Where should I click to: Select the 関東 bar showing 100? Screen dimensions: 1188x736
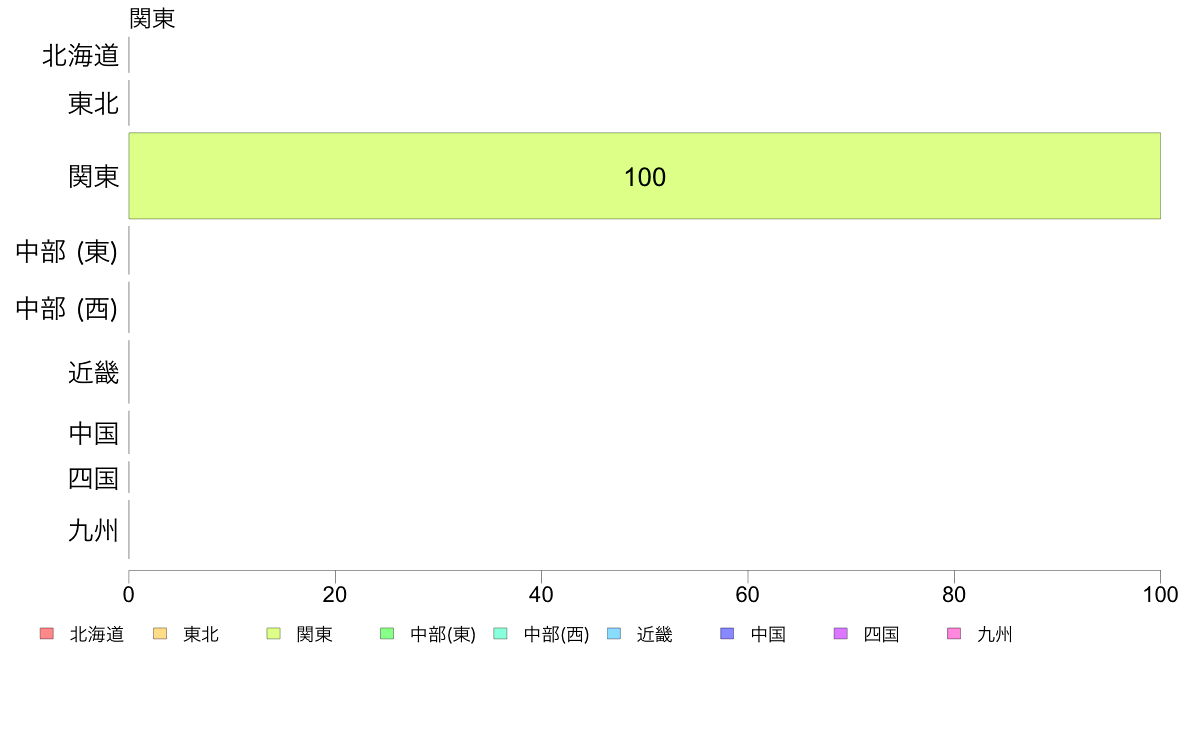point(645,176)
